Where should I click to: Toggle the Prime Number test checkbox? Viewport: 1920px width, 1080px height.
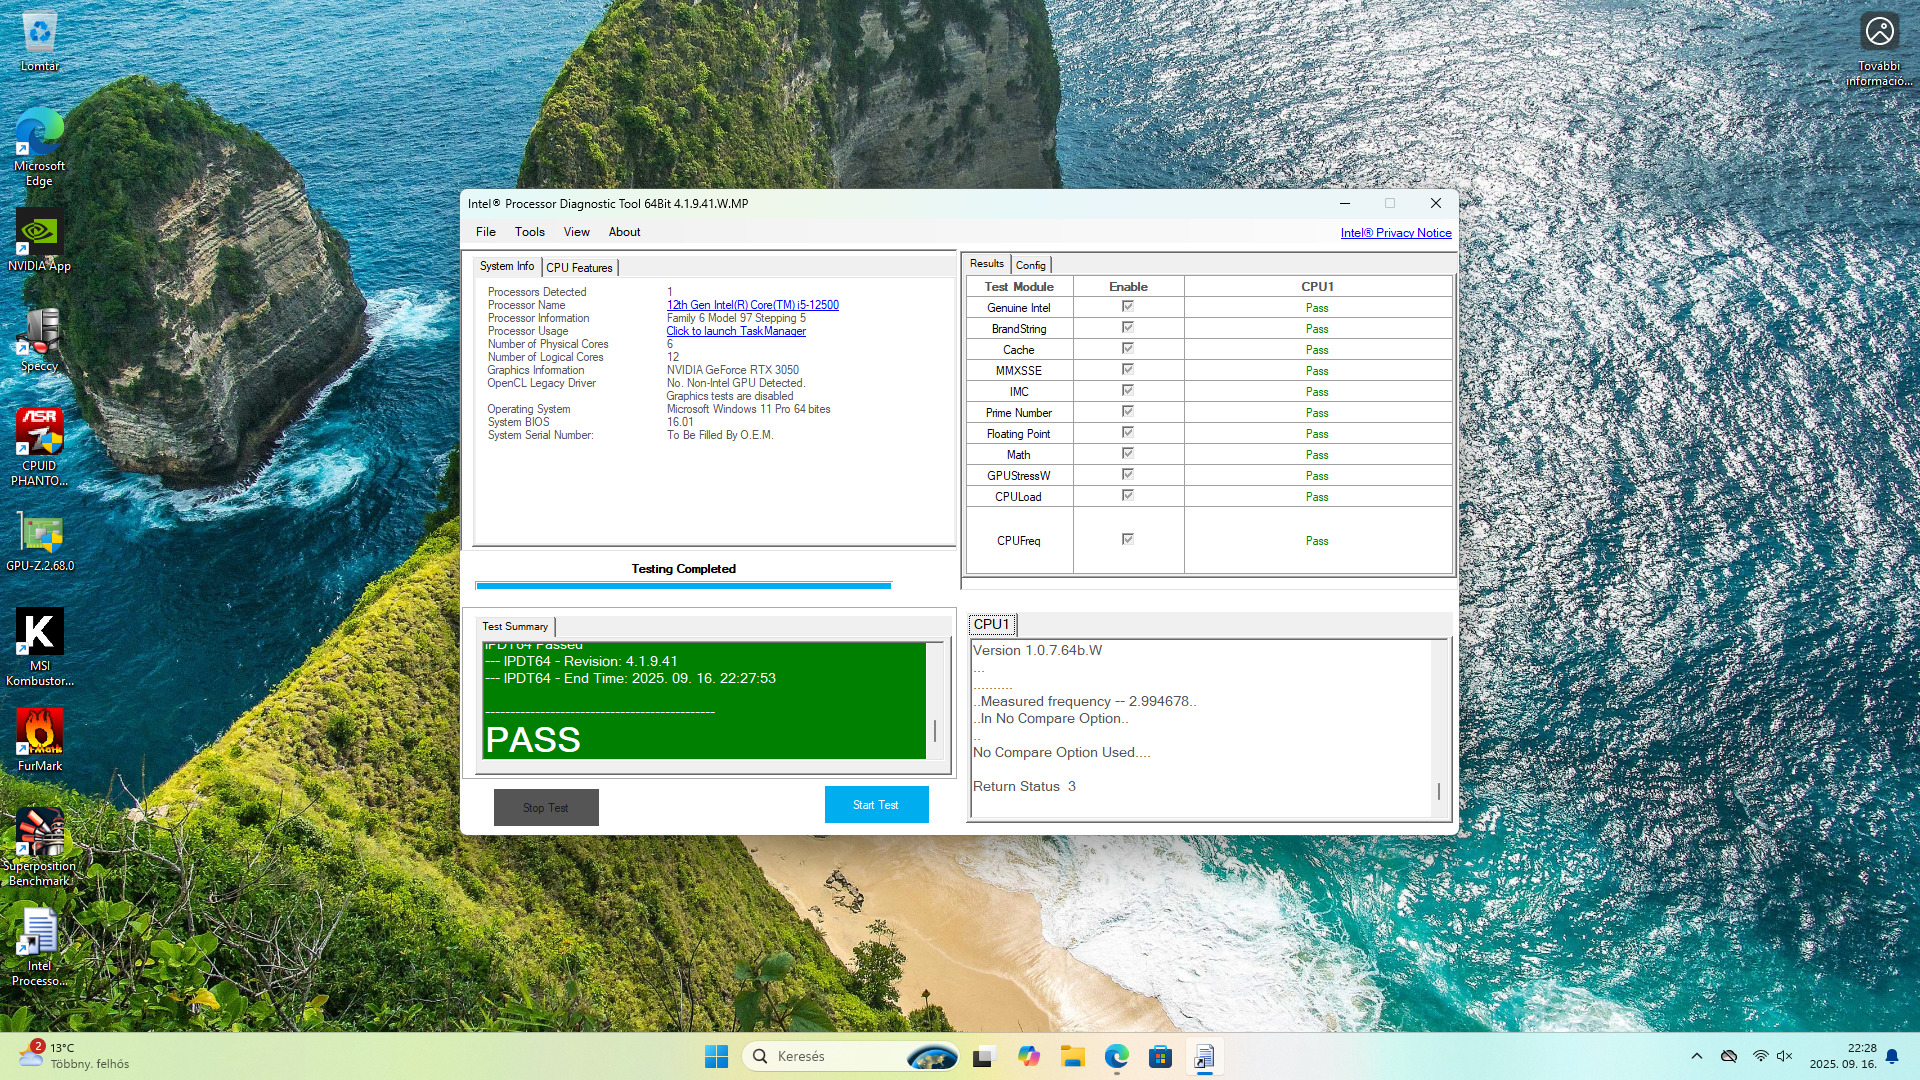tap(1127, 412)
